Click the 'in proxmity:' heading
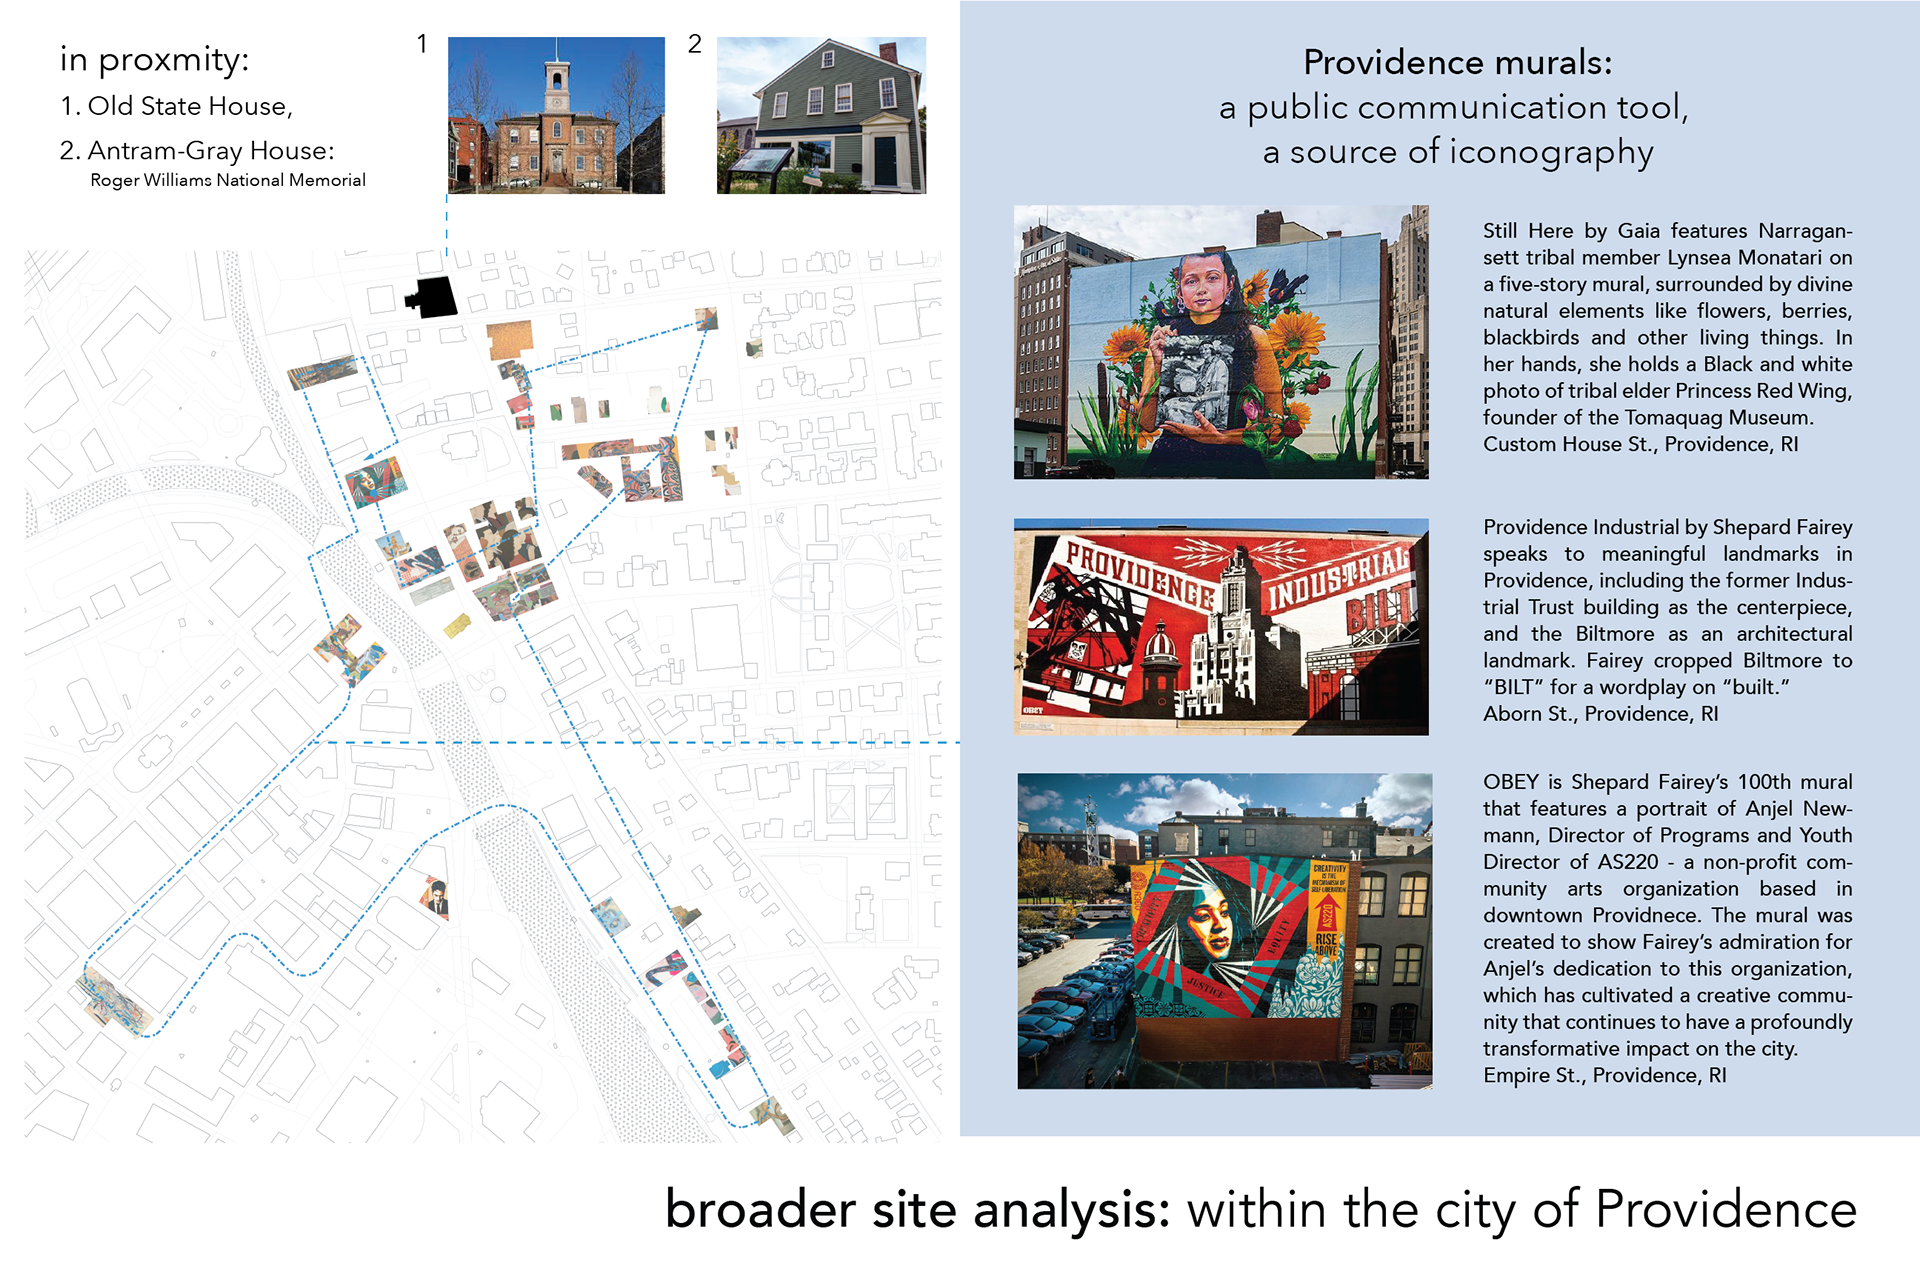The image size is (1920, 1280). click(x=154, y=60)
